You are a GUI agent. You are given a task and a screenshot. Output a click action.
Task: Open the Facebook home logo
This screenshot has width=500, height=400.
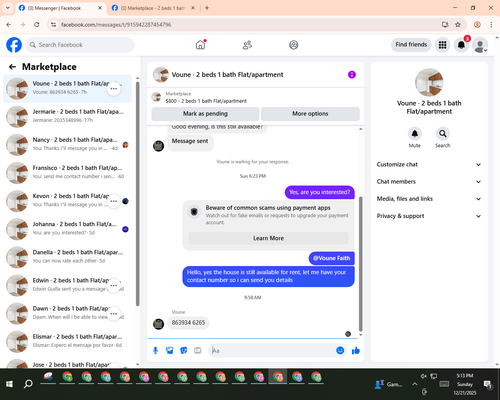[14, 45]
